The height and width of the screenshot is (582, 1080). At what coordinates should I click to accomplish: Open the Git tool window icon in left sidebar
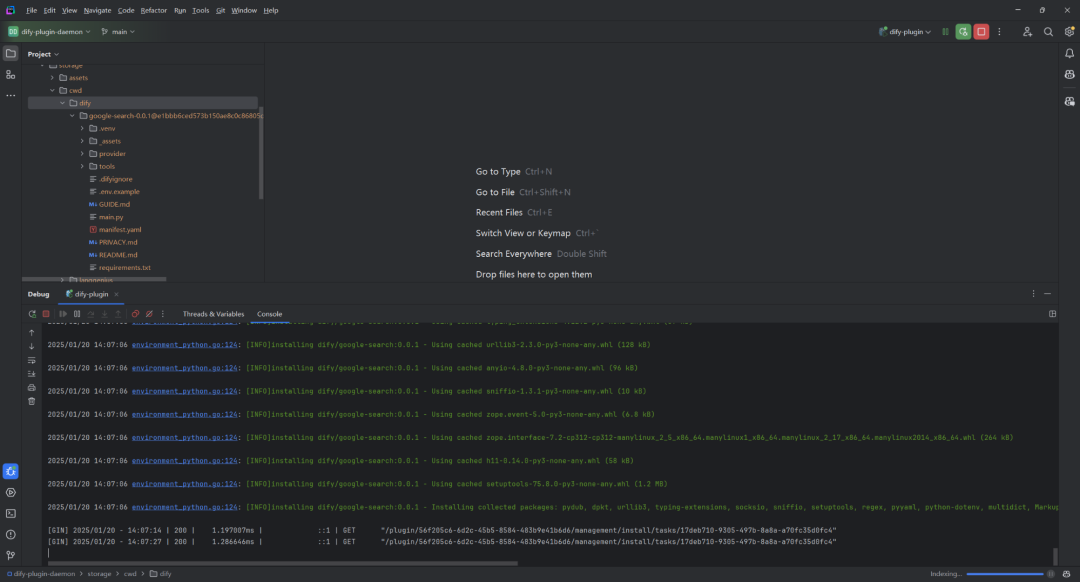click(x=11, y=555)
